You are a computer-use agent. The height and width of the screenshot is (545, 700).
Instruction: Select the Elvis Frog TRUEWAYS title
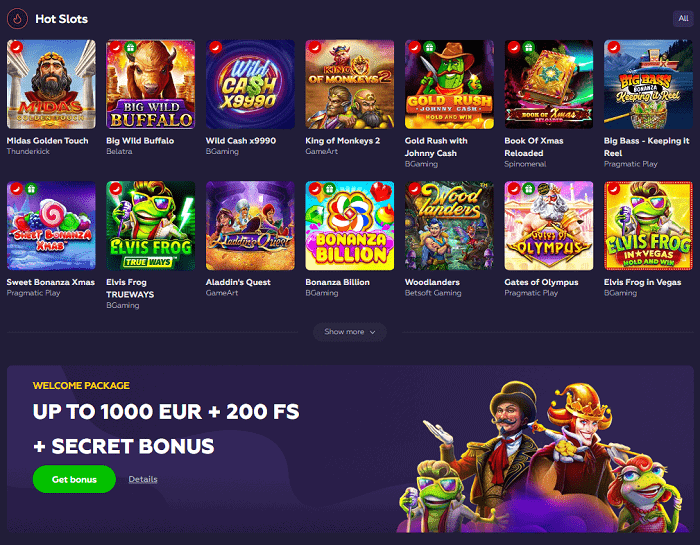130,288
